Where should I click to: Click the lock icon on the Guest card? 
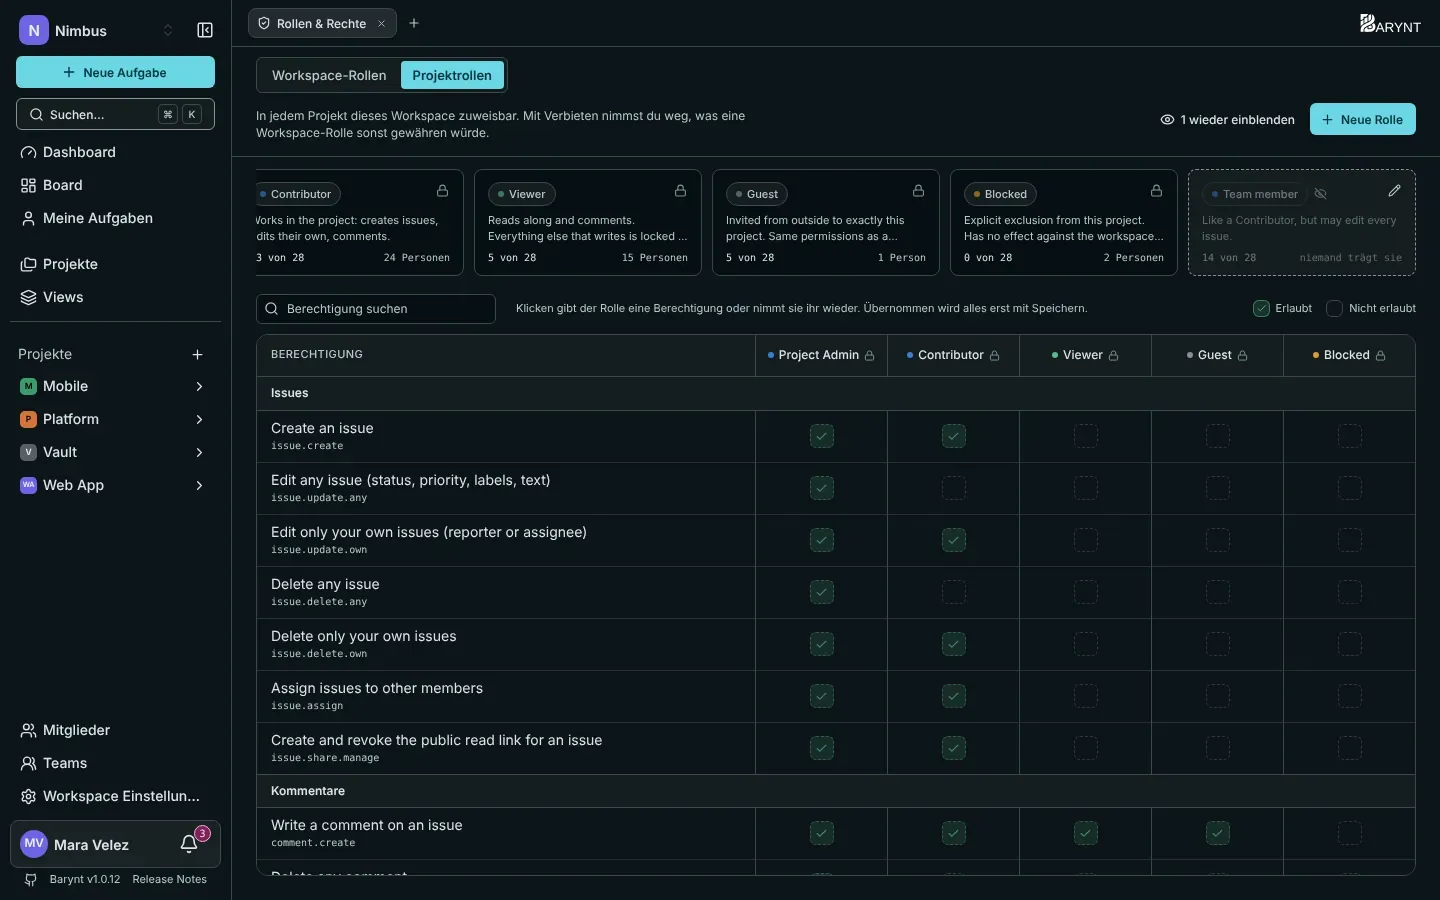(919, 191)
